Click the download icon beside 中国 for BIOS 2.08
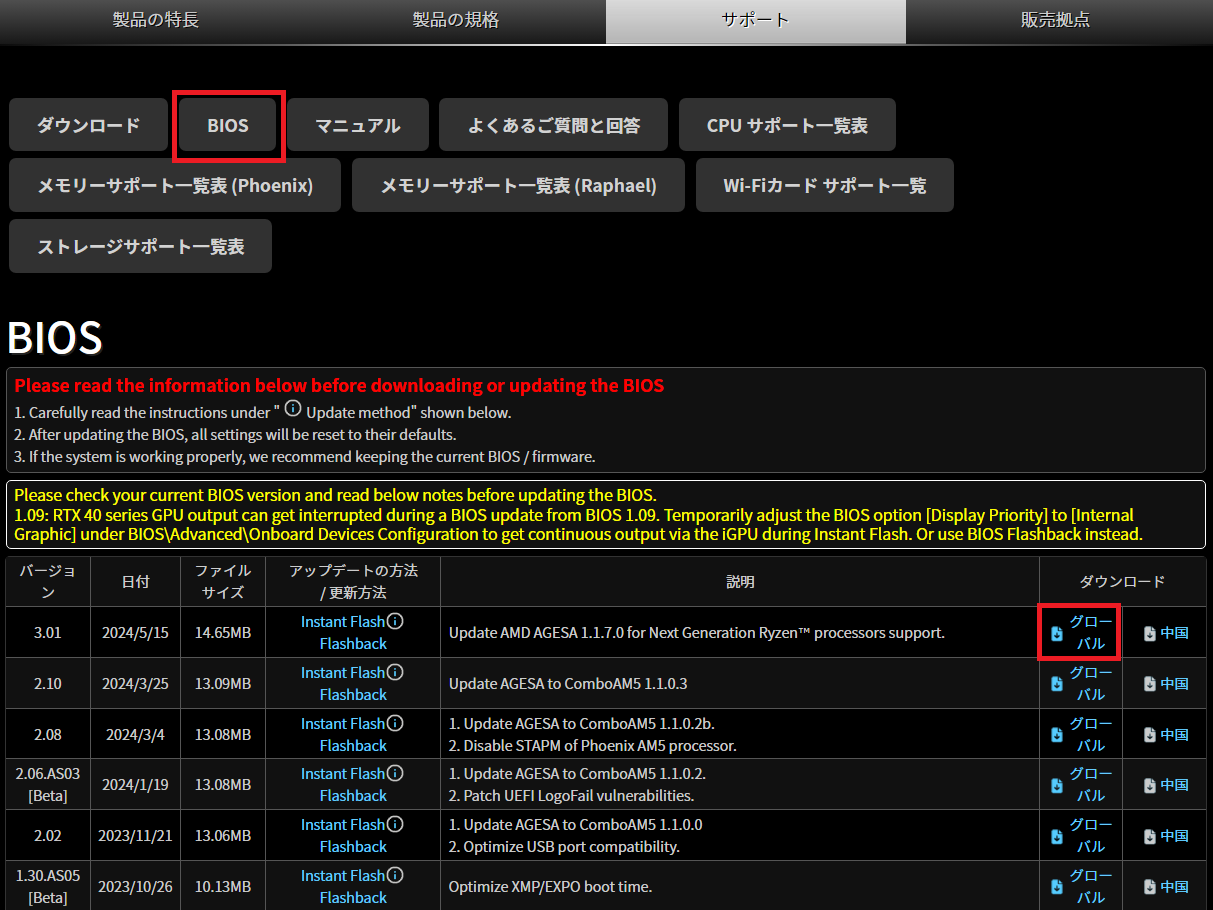 pos(1150,735)
